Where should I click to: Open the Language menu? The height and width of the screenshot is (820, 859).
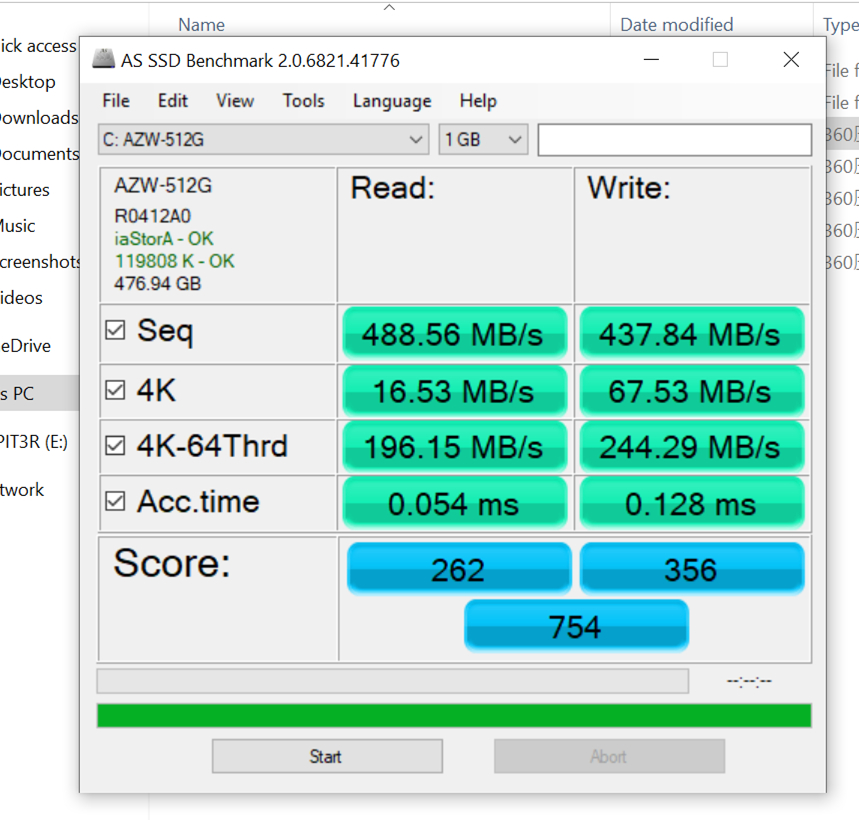pos(392,101)
